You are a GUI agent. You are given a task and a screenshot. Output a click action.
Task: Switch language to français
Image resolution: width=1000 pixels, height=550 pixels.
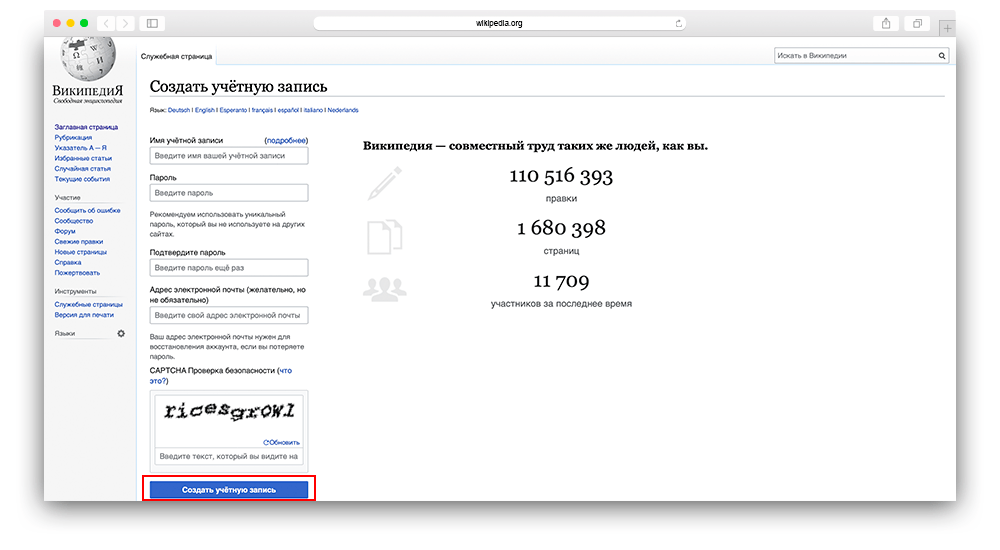point(262,110)
